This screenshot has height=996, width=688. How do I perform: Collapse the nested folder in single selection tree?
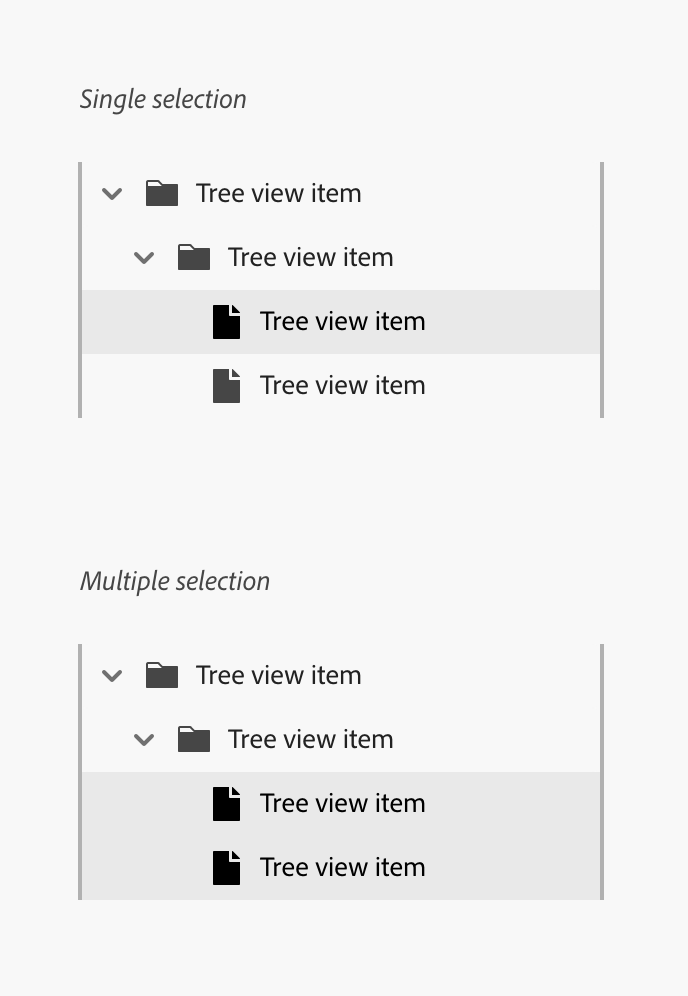tap(143, 257)
